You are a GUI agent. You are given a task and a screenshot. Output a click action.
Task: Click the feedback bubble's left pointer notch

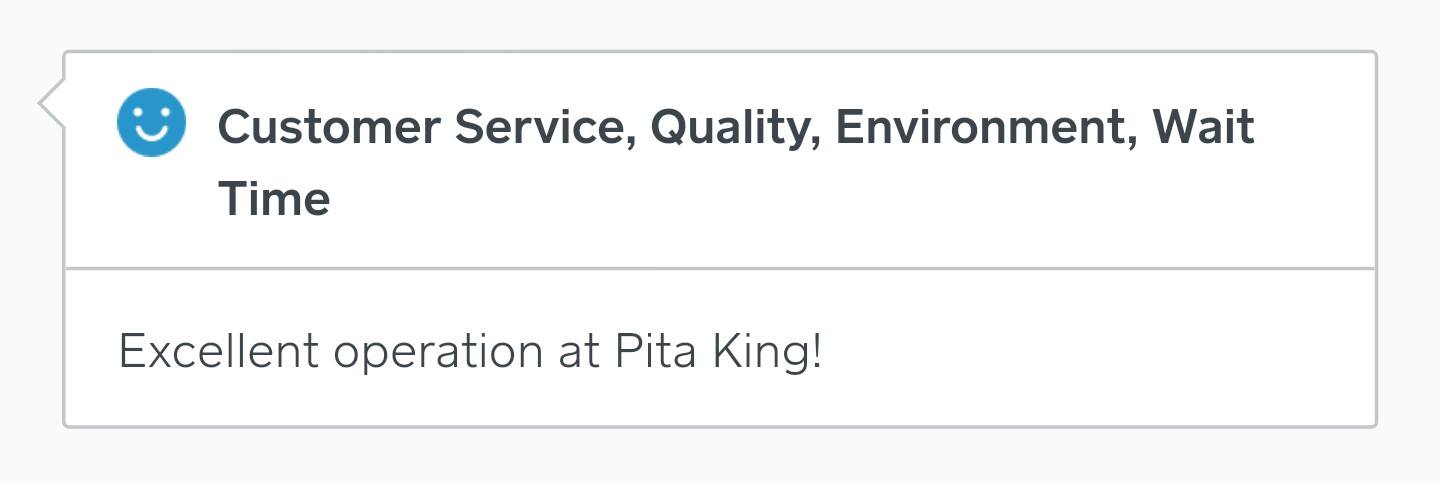50,102
